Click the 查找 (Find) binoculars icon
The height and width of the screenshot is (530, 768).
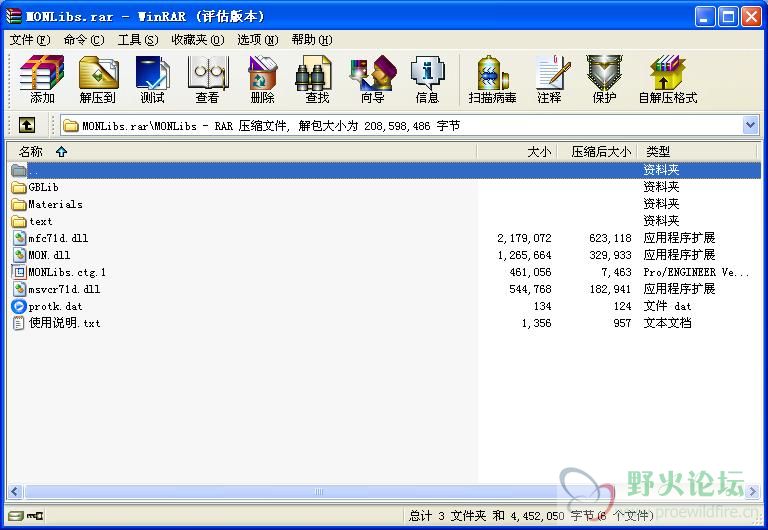coord(314,73)
